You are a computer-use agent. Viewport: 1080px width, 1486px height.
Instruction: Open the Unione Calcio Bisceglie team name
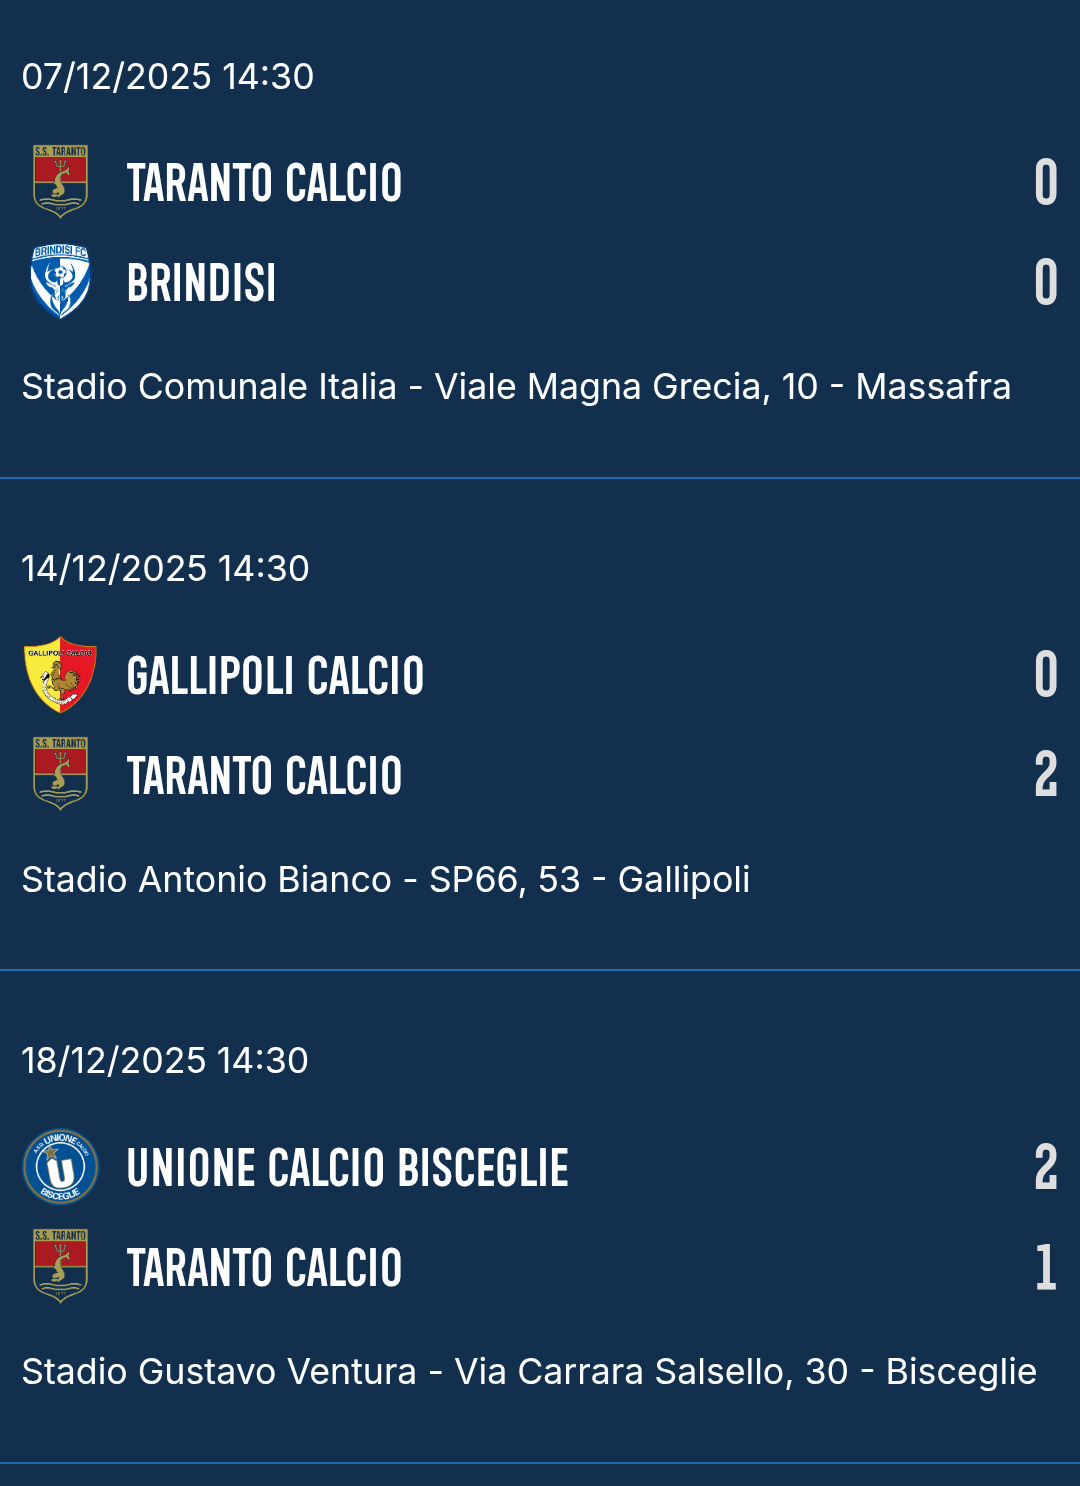pos(347,1168)
